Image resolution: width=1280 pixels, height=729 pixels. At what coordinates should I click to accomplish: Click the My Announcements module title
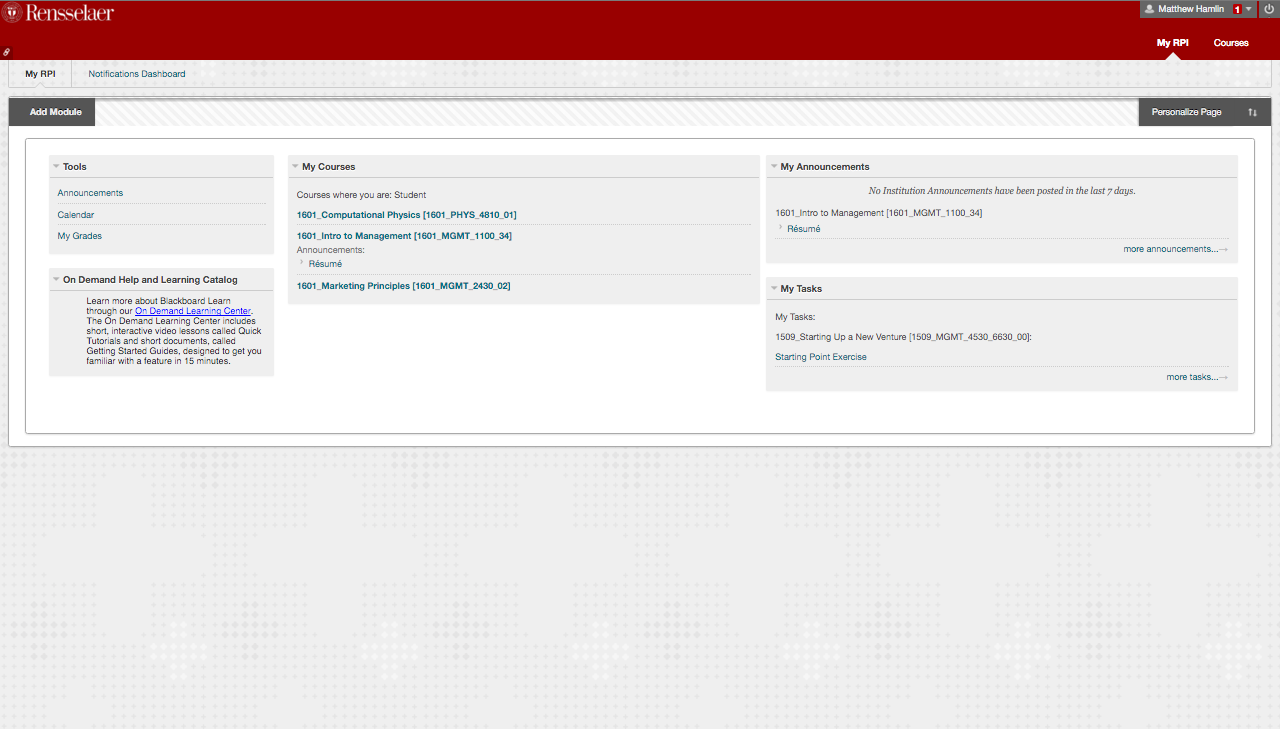[825, 167]
